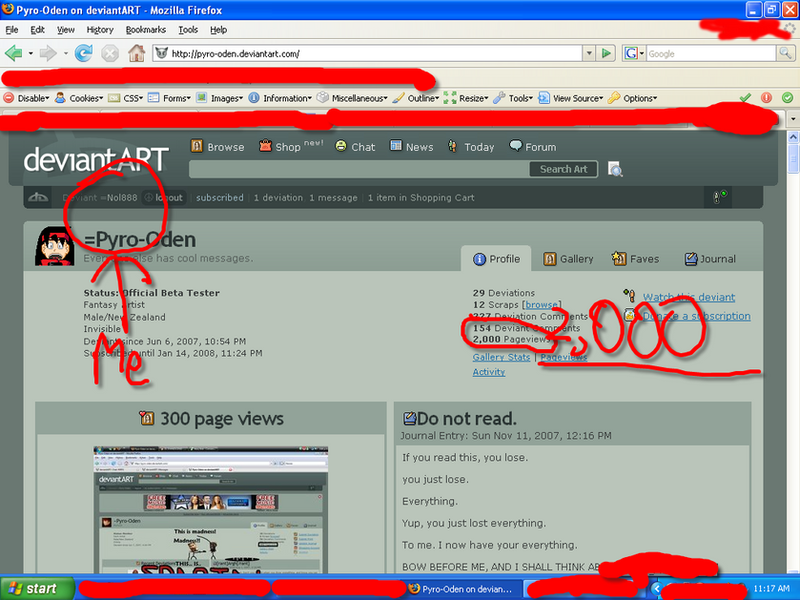800x600 pixels.
Task: Switch to the Gallery tab
Action: [x=568, y=259]
